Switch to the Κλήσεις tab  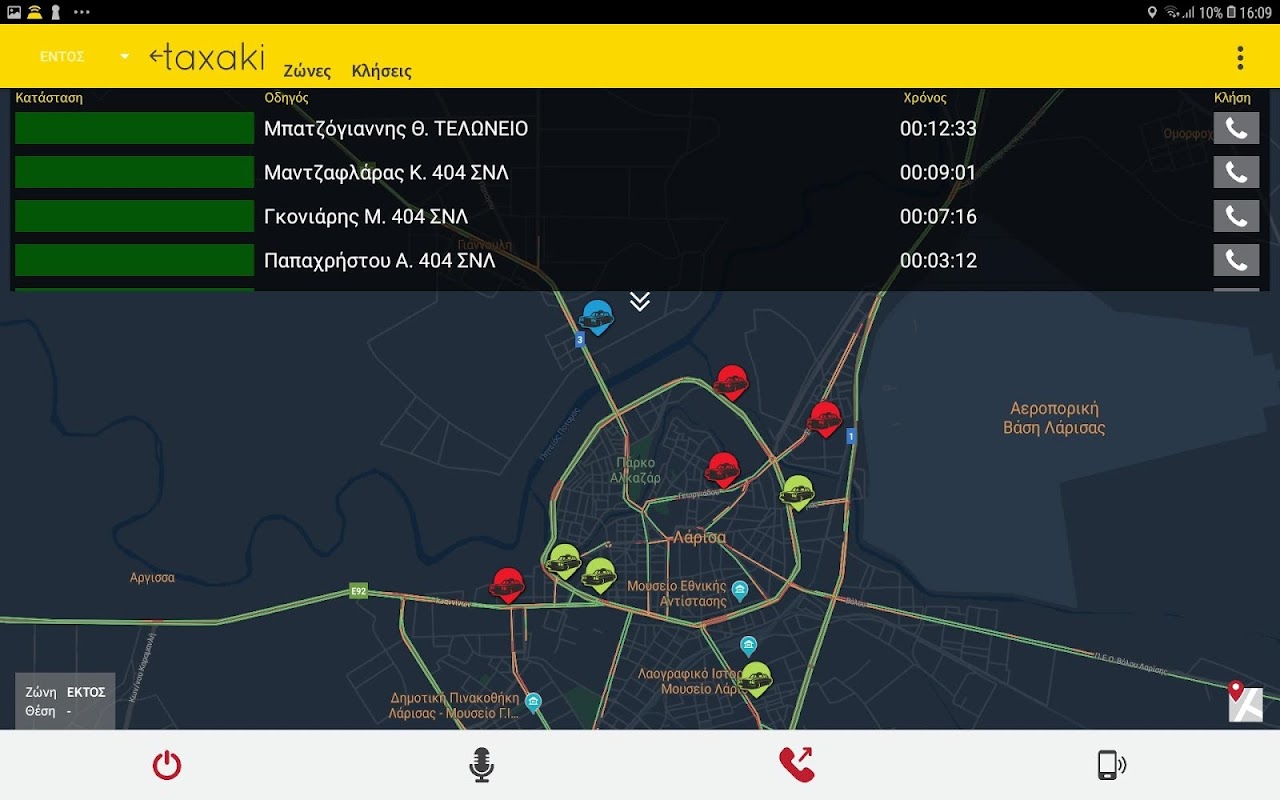click(x=382, y=71)
